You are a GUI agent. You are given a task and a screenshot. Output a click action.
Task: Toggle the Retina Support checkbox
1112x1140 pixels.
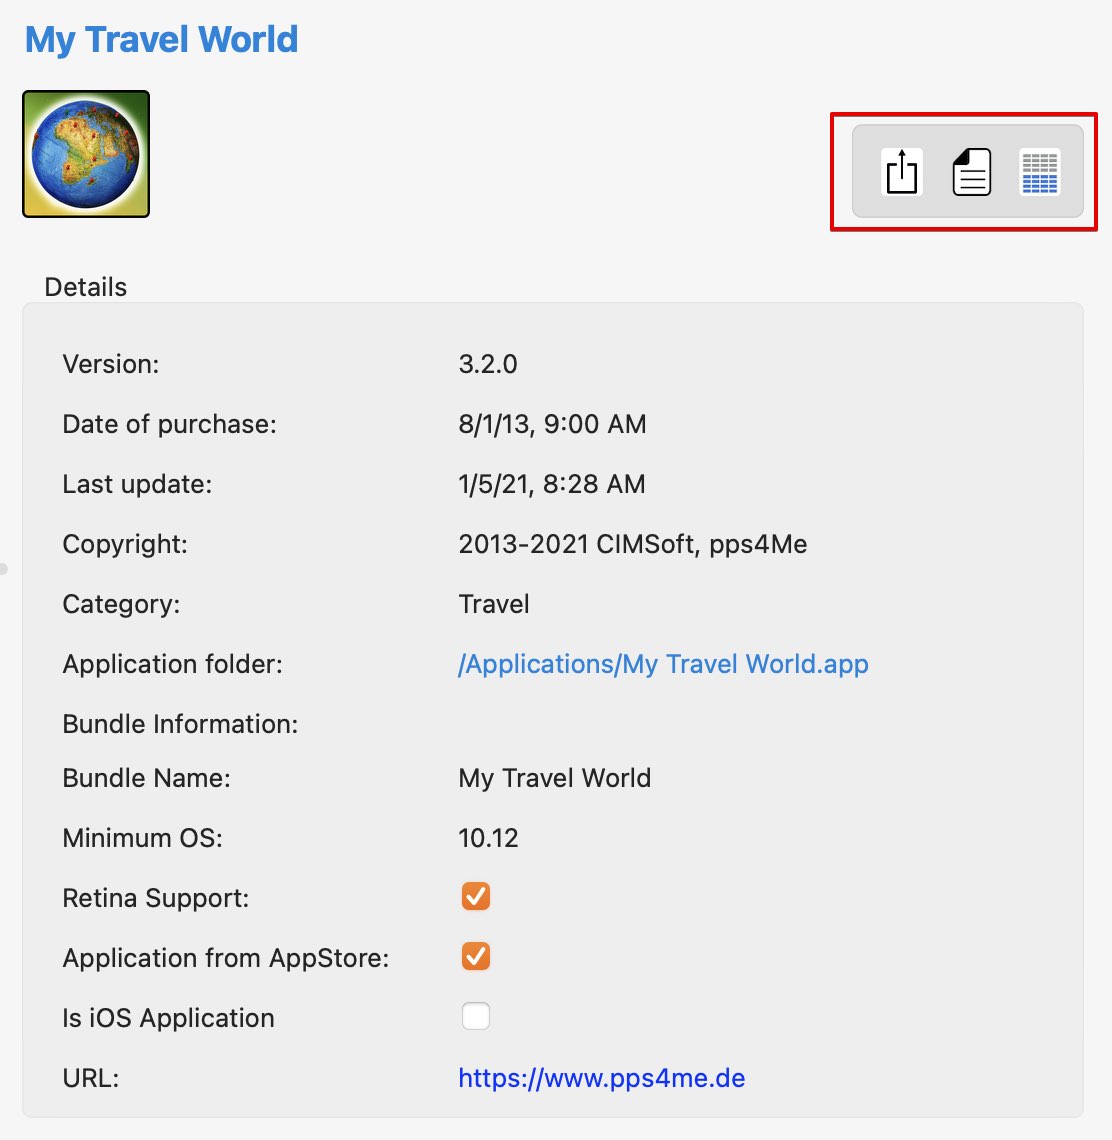pos(476,896)
